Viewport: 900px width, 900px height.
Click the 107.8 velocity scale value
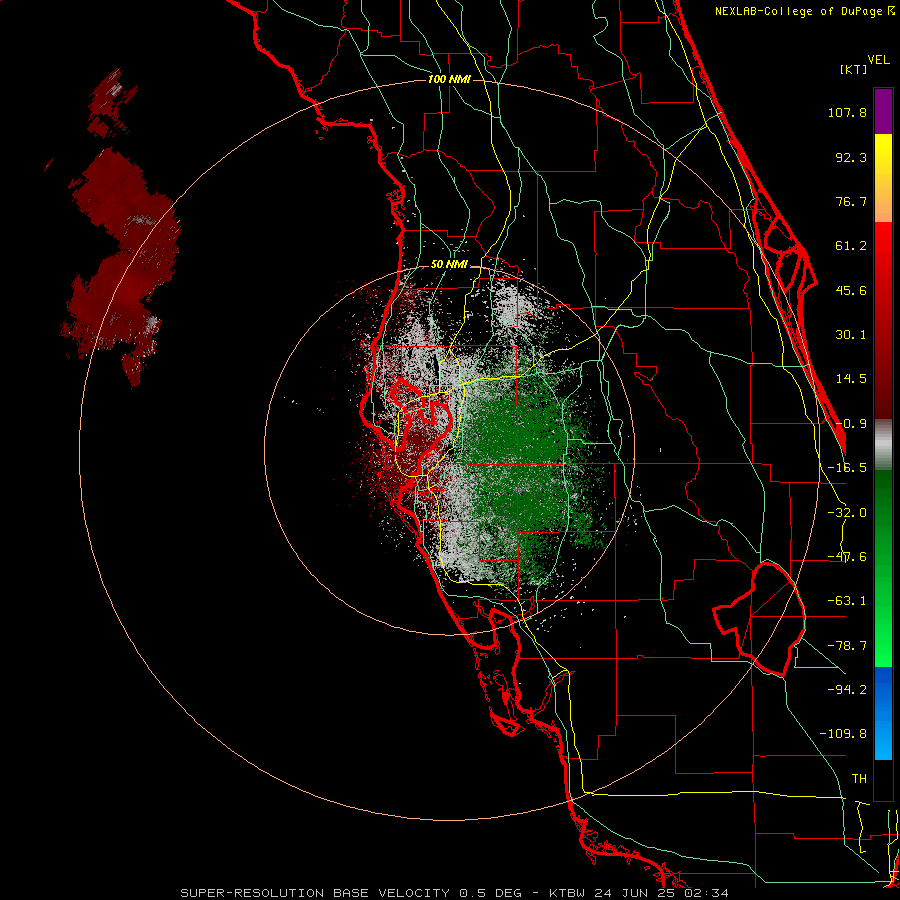click(x=847, y=112)
